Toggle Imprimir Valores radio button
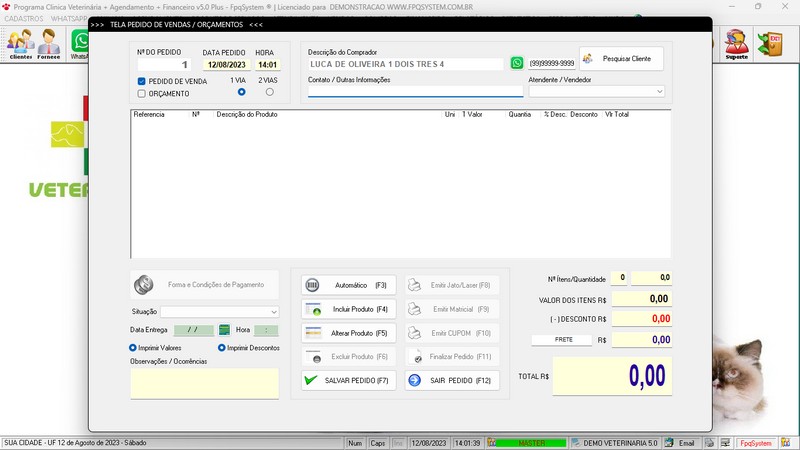The width and height of the screenshot is (800, 450). tap(133, 347)
